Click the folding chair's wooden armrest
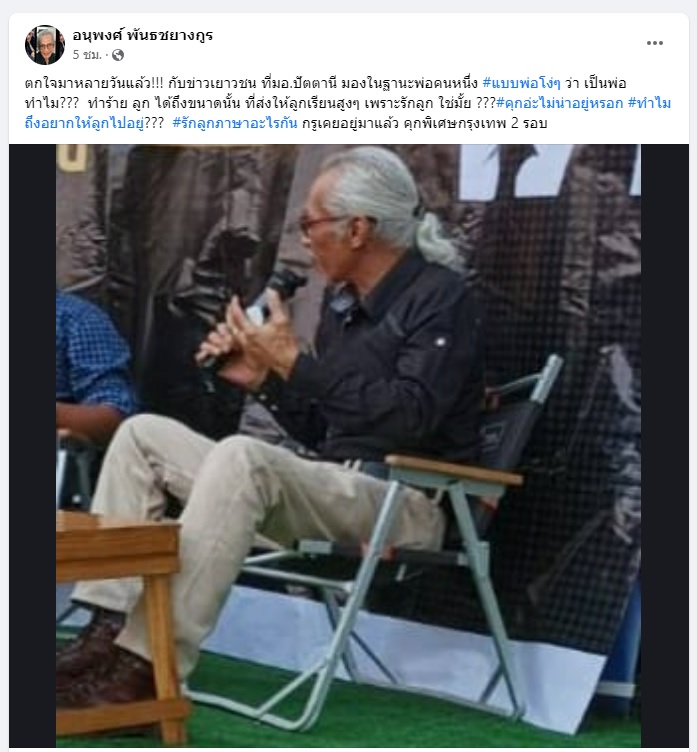This screenshot has width=697, height=752. [453, 469]
